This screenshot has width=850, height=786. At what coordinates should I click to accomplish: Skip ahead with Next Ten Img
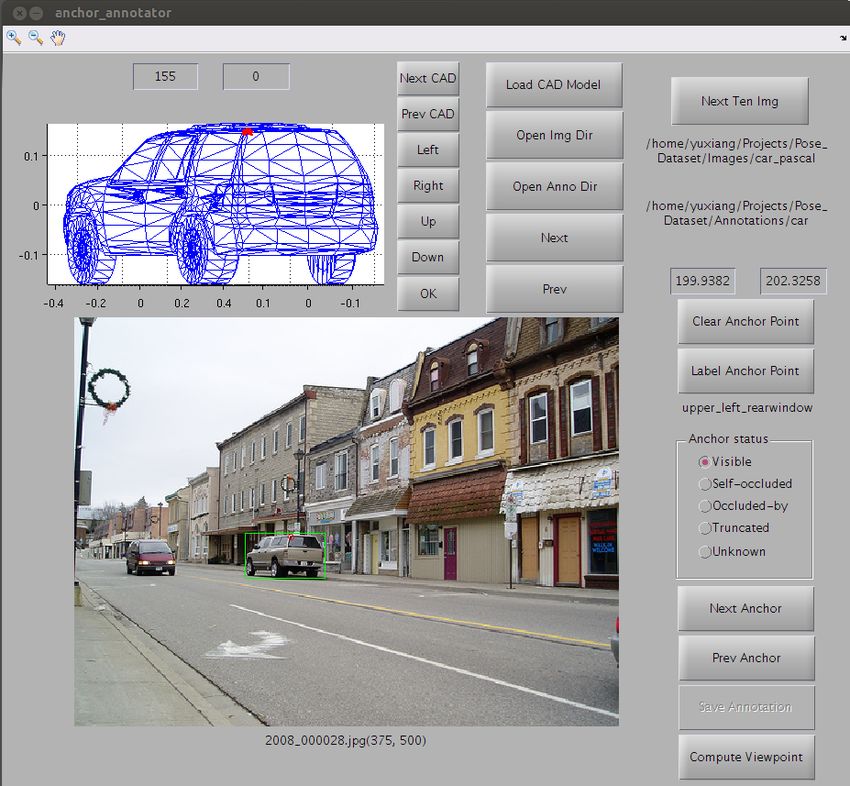coord(739,101)
